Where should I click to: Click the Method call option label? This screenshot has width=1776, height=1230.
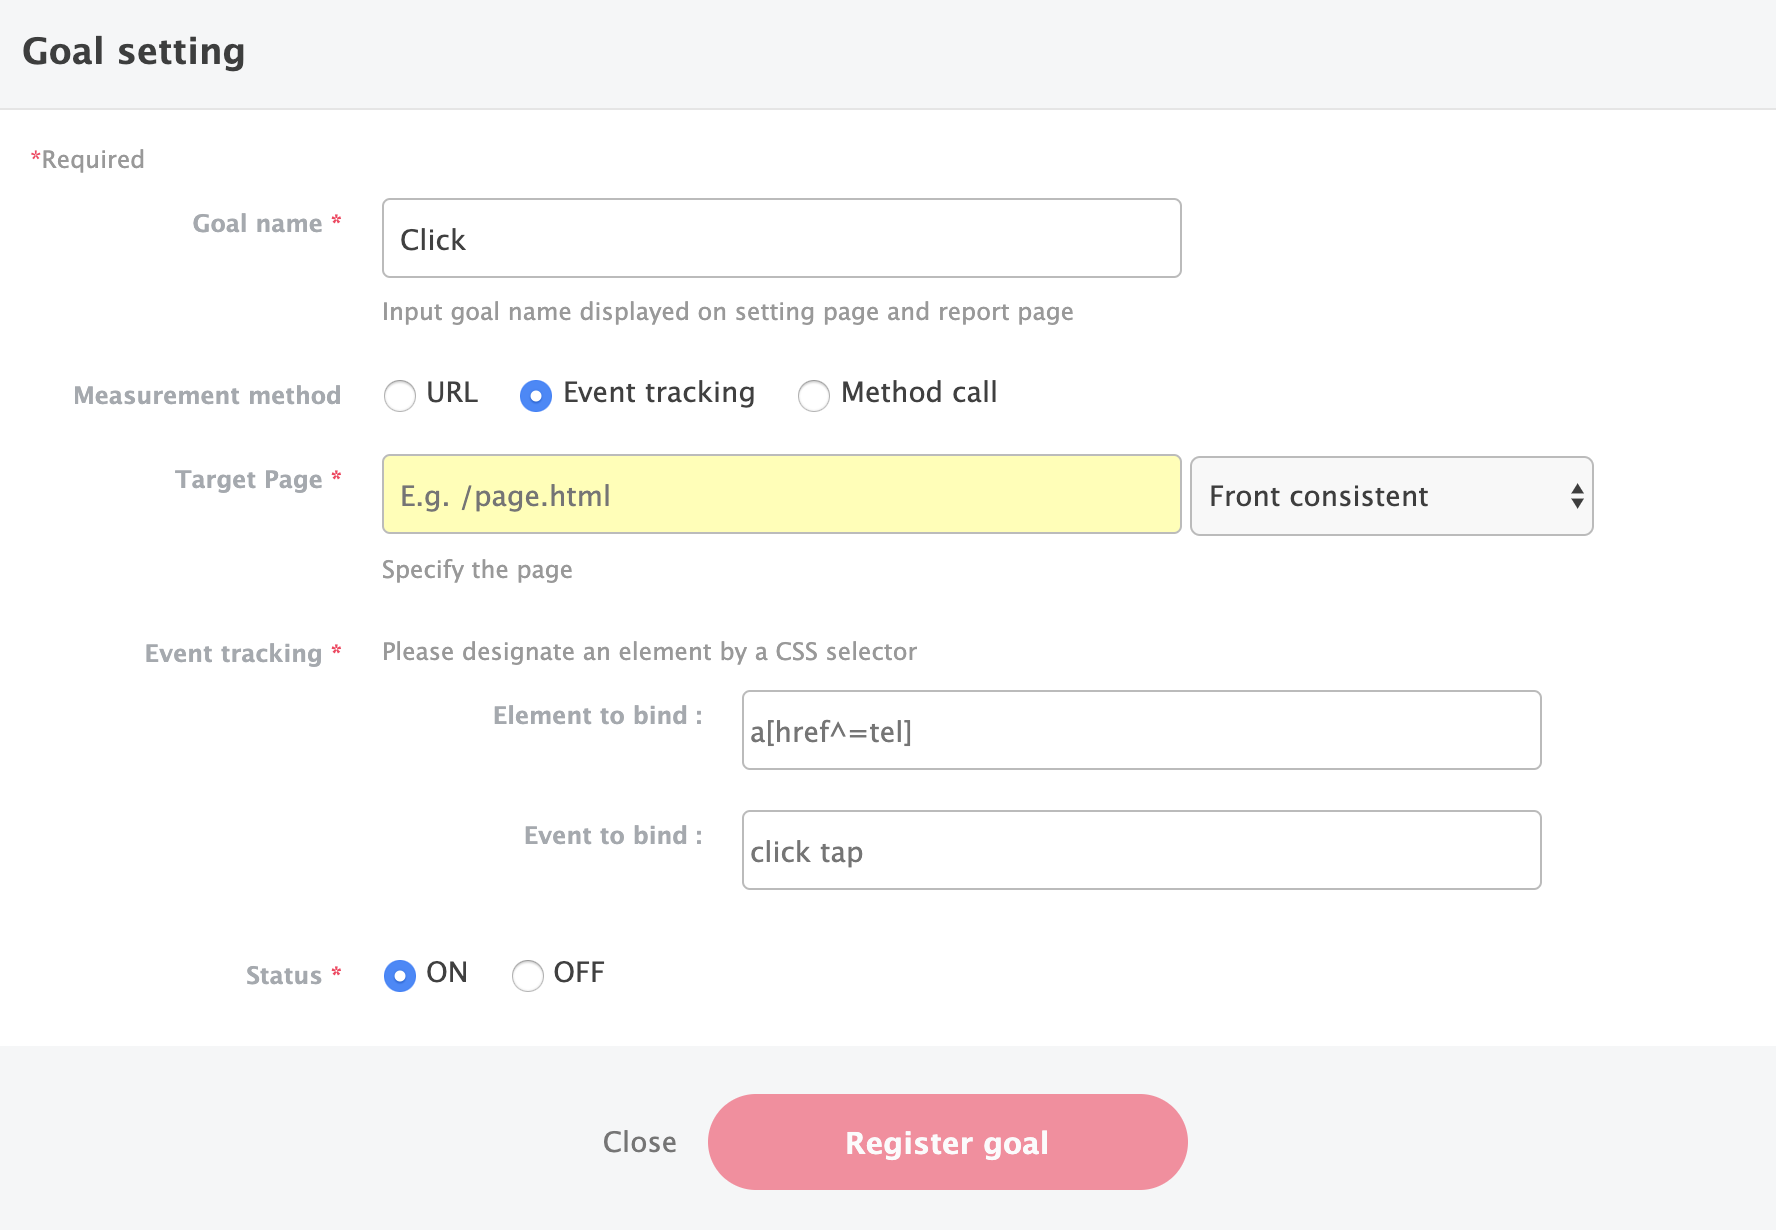[x=919, y=393]
